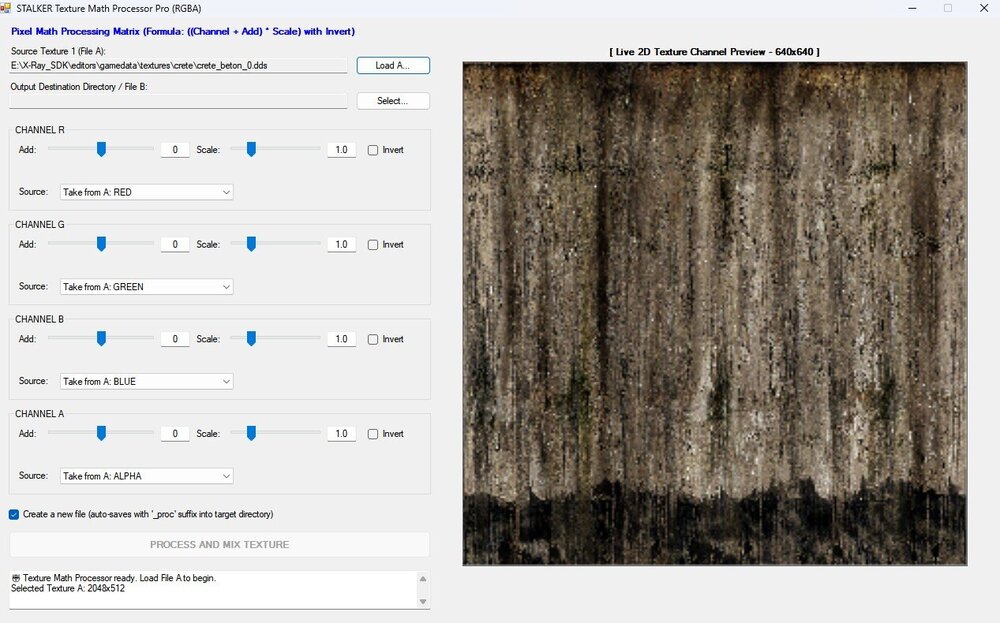Click the app icon in title bar
The image size is (1000, 623).
coord(6,8)
